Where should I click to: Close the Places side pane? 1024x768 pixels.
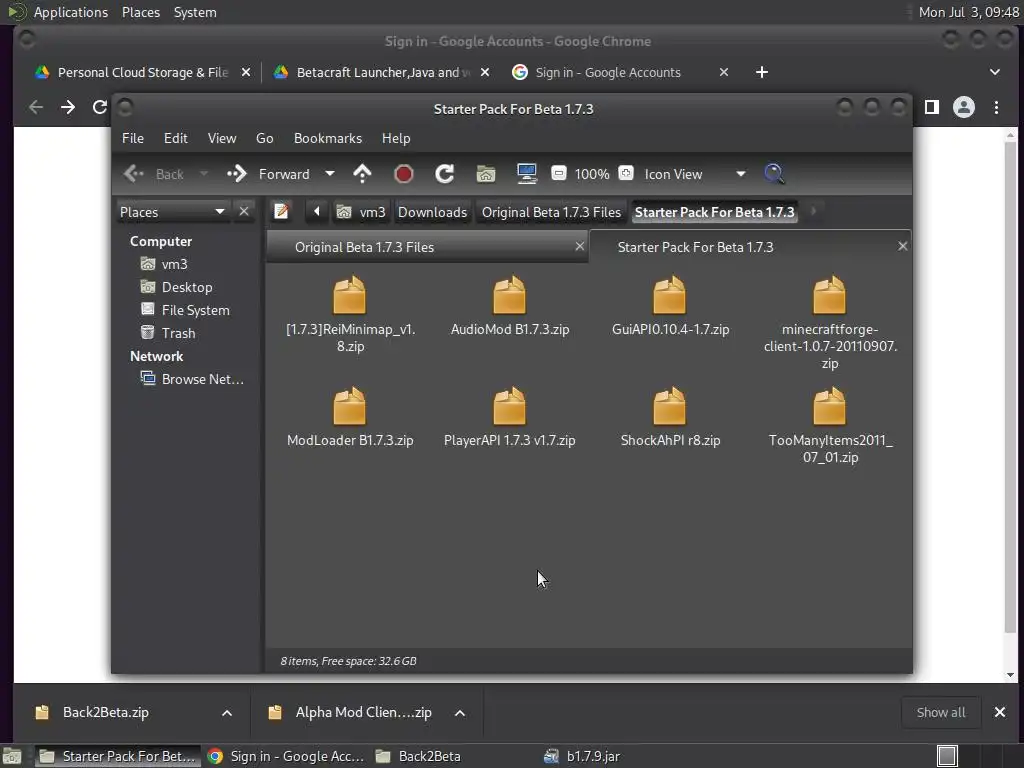pos(244,212)
